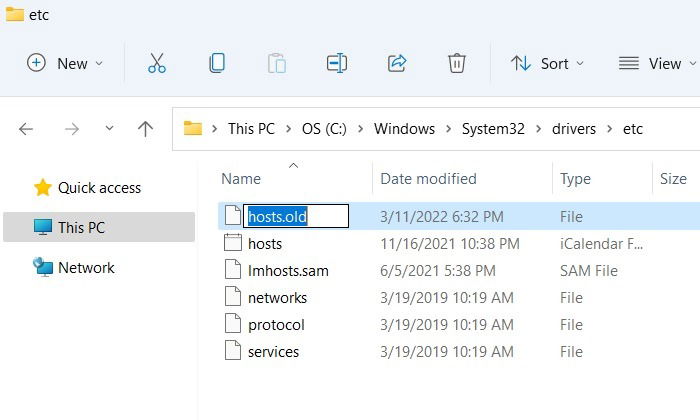This screenshot has width=700, height=420.
Task: Select the lmhosts.sam file
Action: (288, 270)
